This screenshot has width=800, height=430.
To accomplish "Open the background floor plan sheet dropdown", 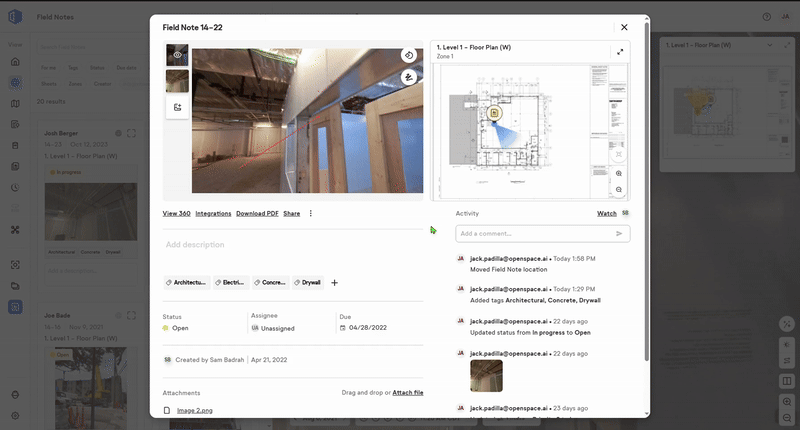I will [x=770, y=45].
